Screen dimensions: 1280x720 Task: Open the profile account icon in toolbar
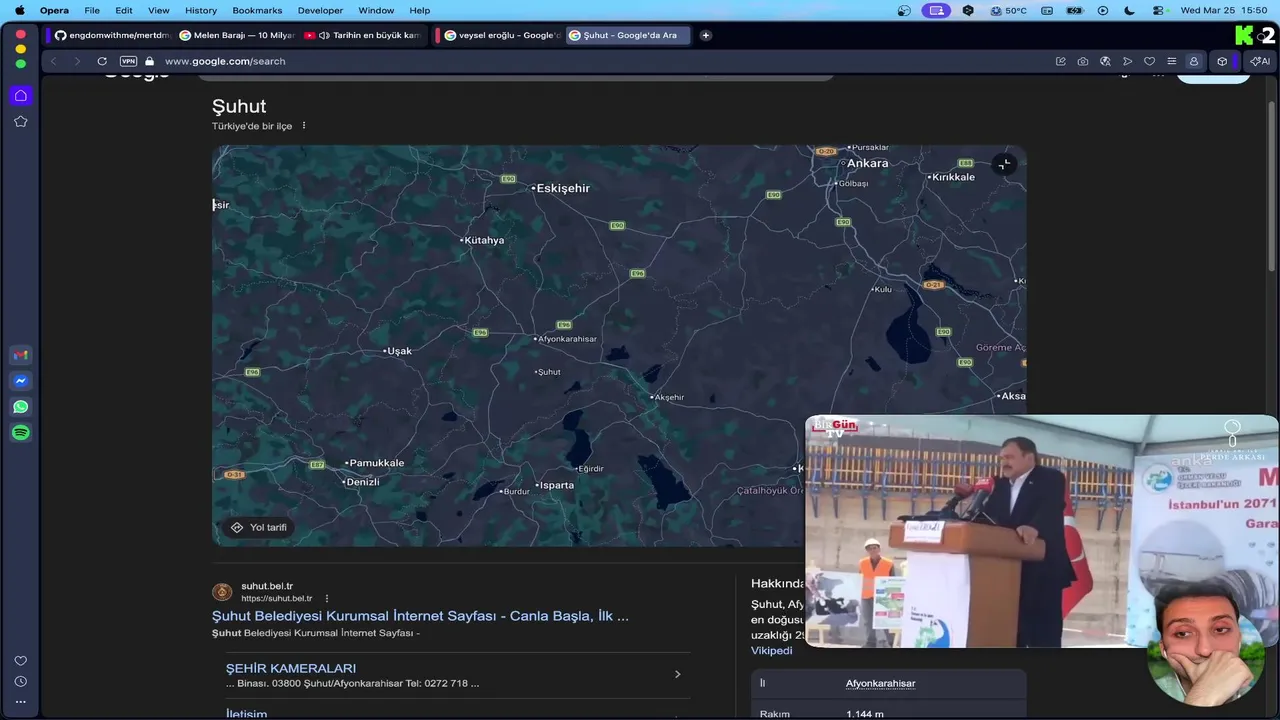pyautogui.click(x=1193, y=61)
